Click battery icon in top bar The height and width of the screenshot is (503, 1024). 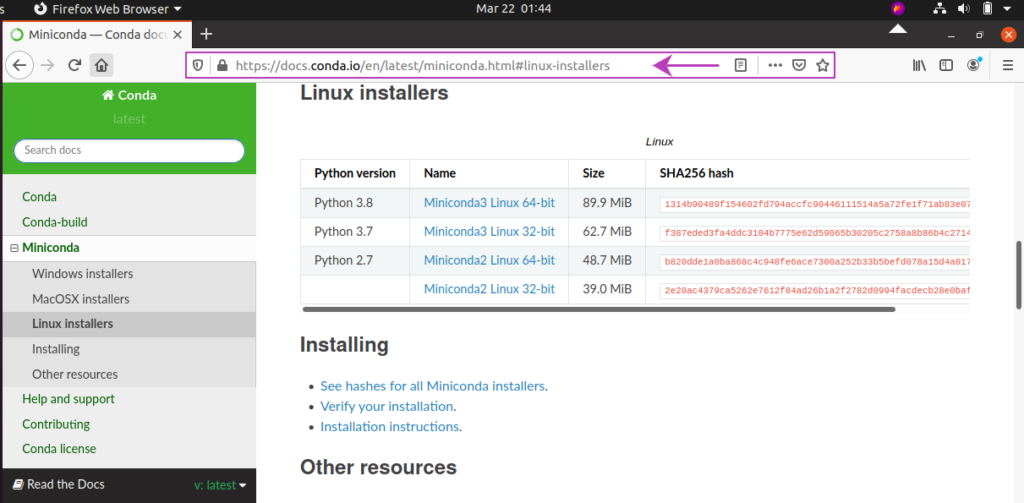coord(987,8)
